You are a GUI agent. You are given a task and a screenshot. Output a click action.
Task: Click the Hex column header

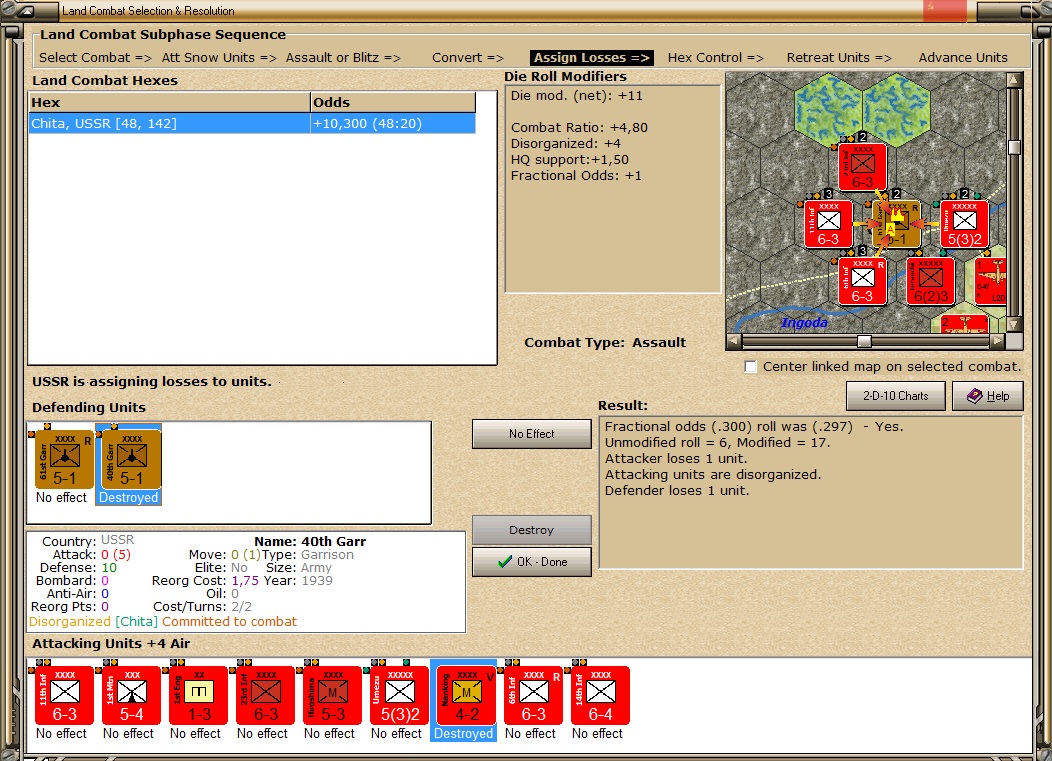pos(169,103)
